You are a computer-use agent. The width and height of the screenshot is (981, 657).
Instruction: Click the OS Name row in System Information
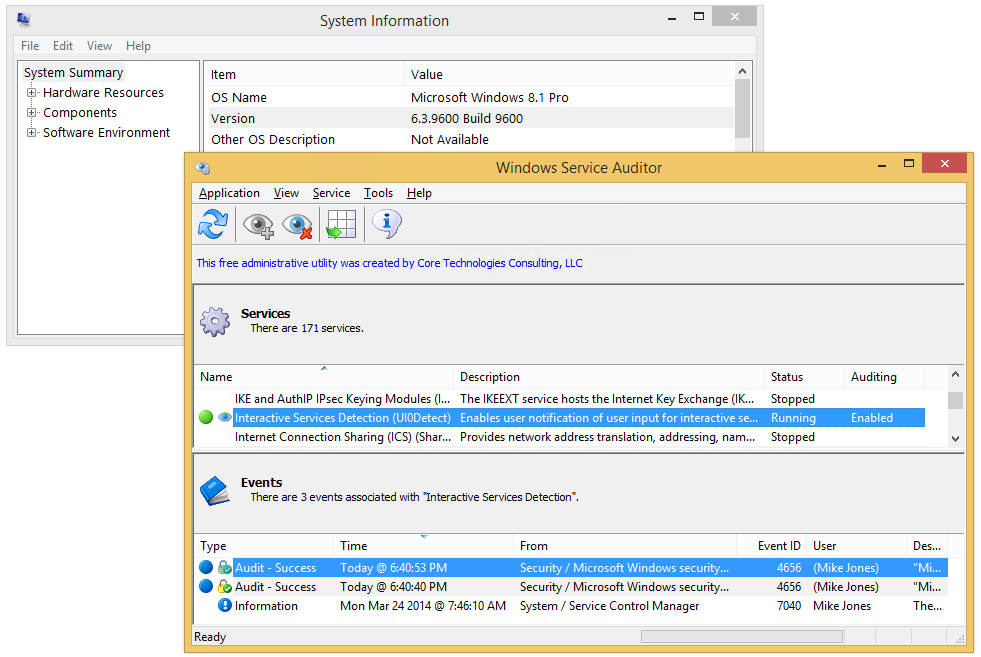coord(471,98)
